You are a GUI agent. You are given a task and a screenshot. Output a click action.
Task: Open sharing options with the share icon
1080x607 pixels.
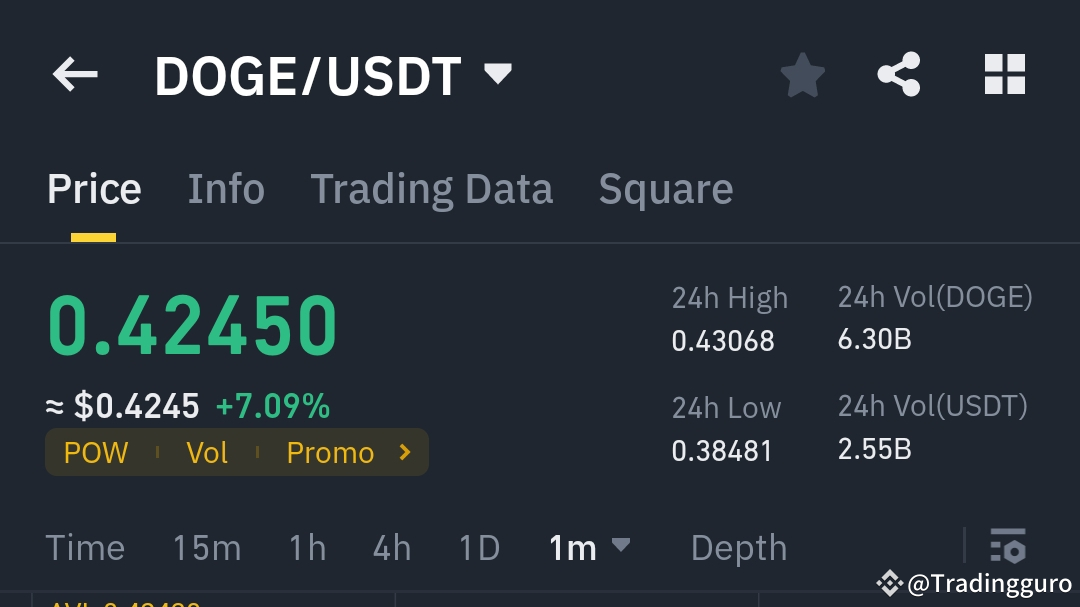coord(898,74)
